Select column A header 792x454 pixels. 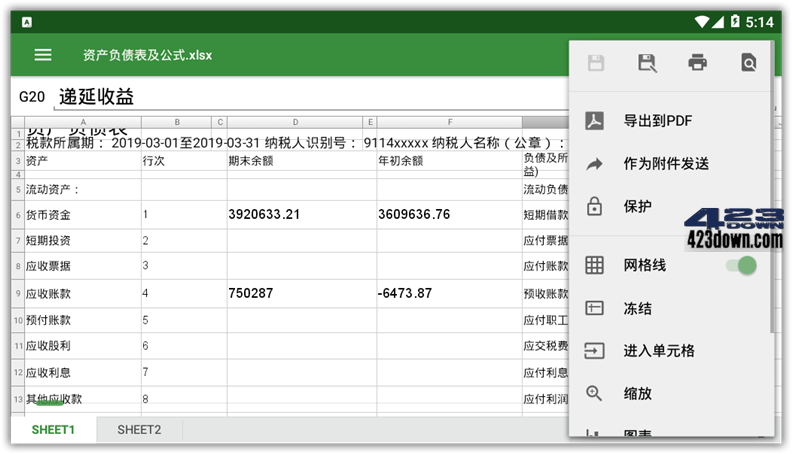(x=83, y=122)
